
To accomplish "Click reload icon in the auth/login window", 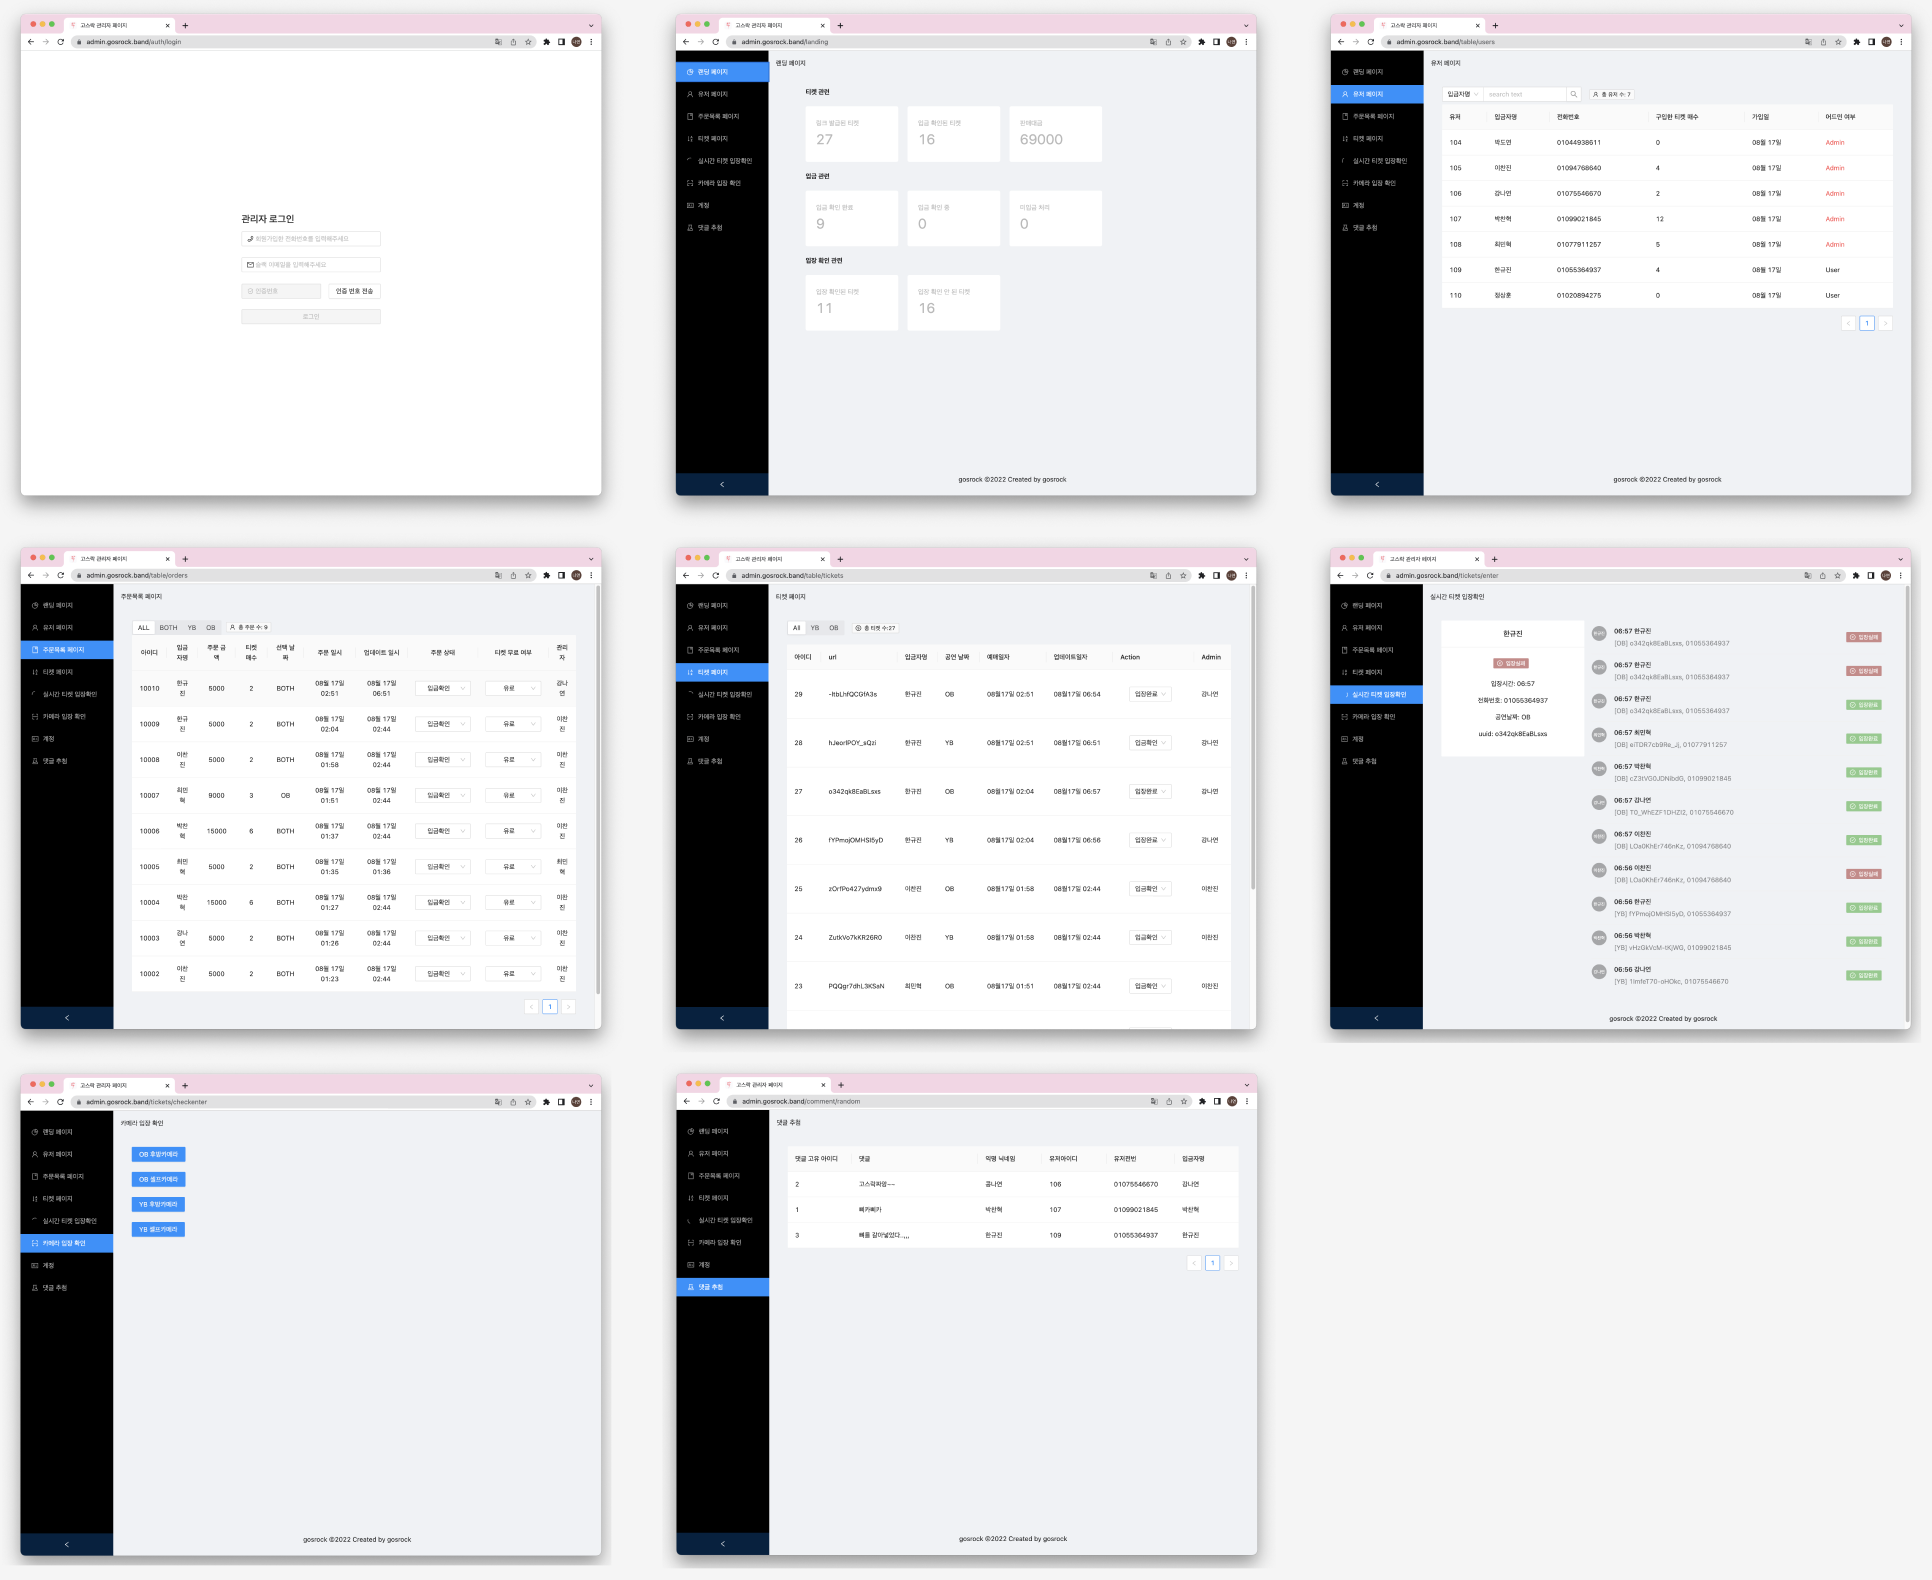I will (61, 42).
